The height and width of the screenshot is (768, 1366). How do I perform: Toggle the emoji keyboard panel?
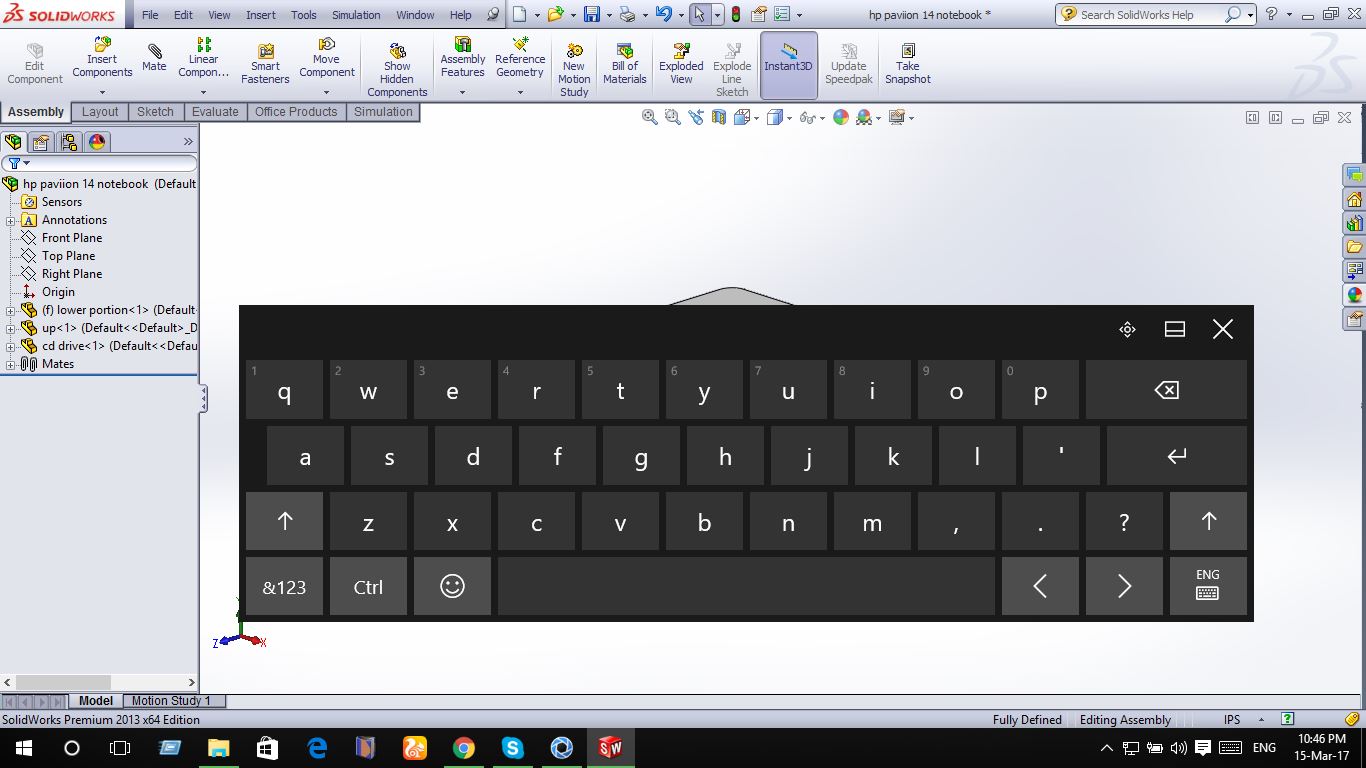pos(452,587)
